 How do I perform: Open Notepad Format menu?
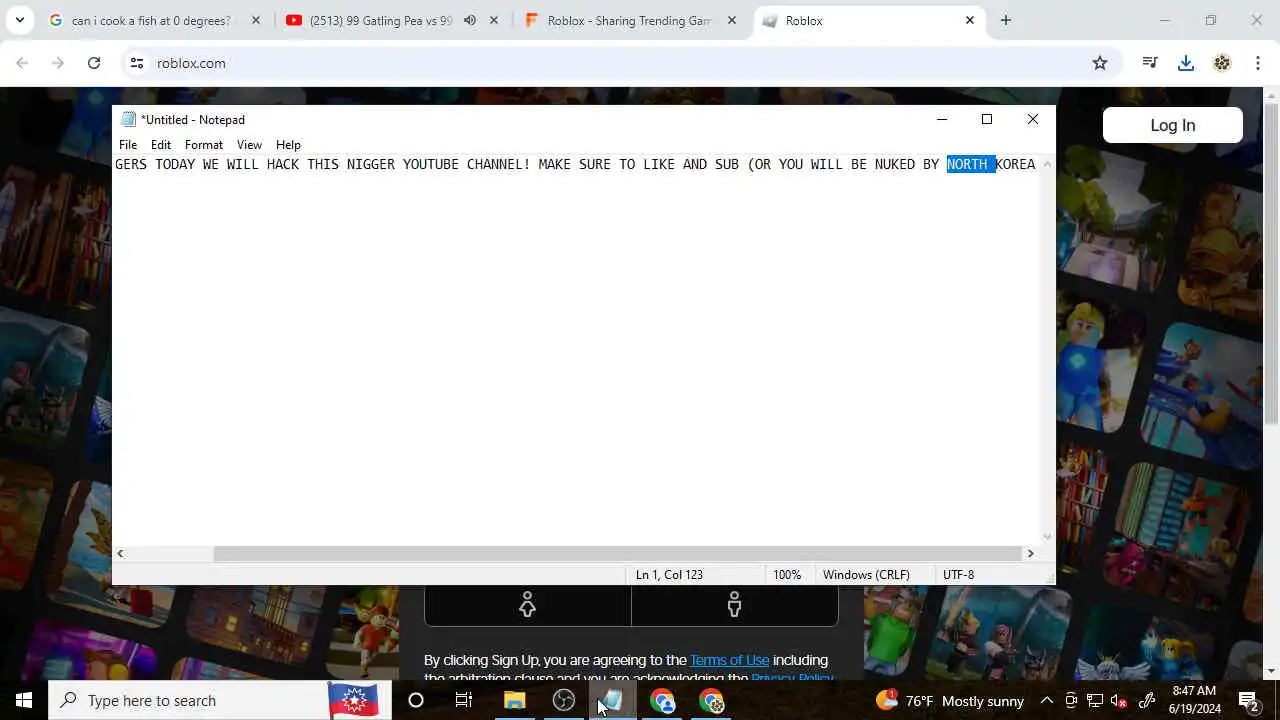click(204, 145)
